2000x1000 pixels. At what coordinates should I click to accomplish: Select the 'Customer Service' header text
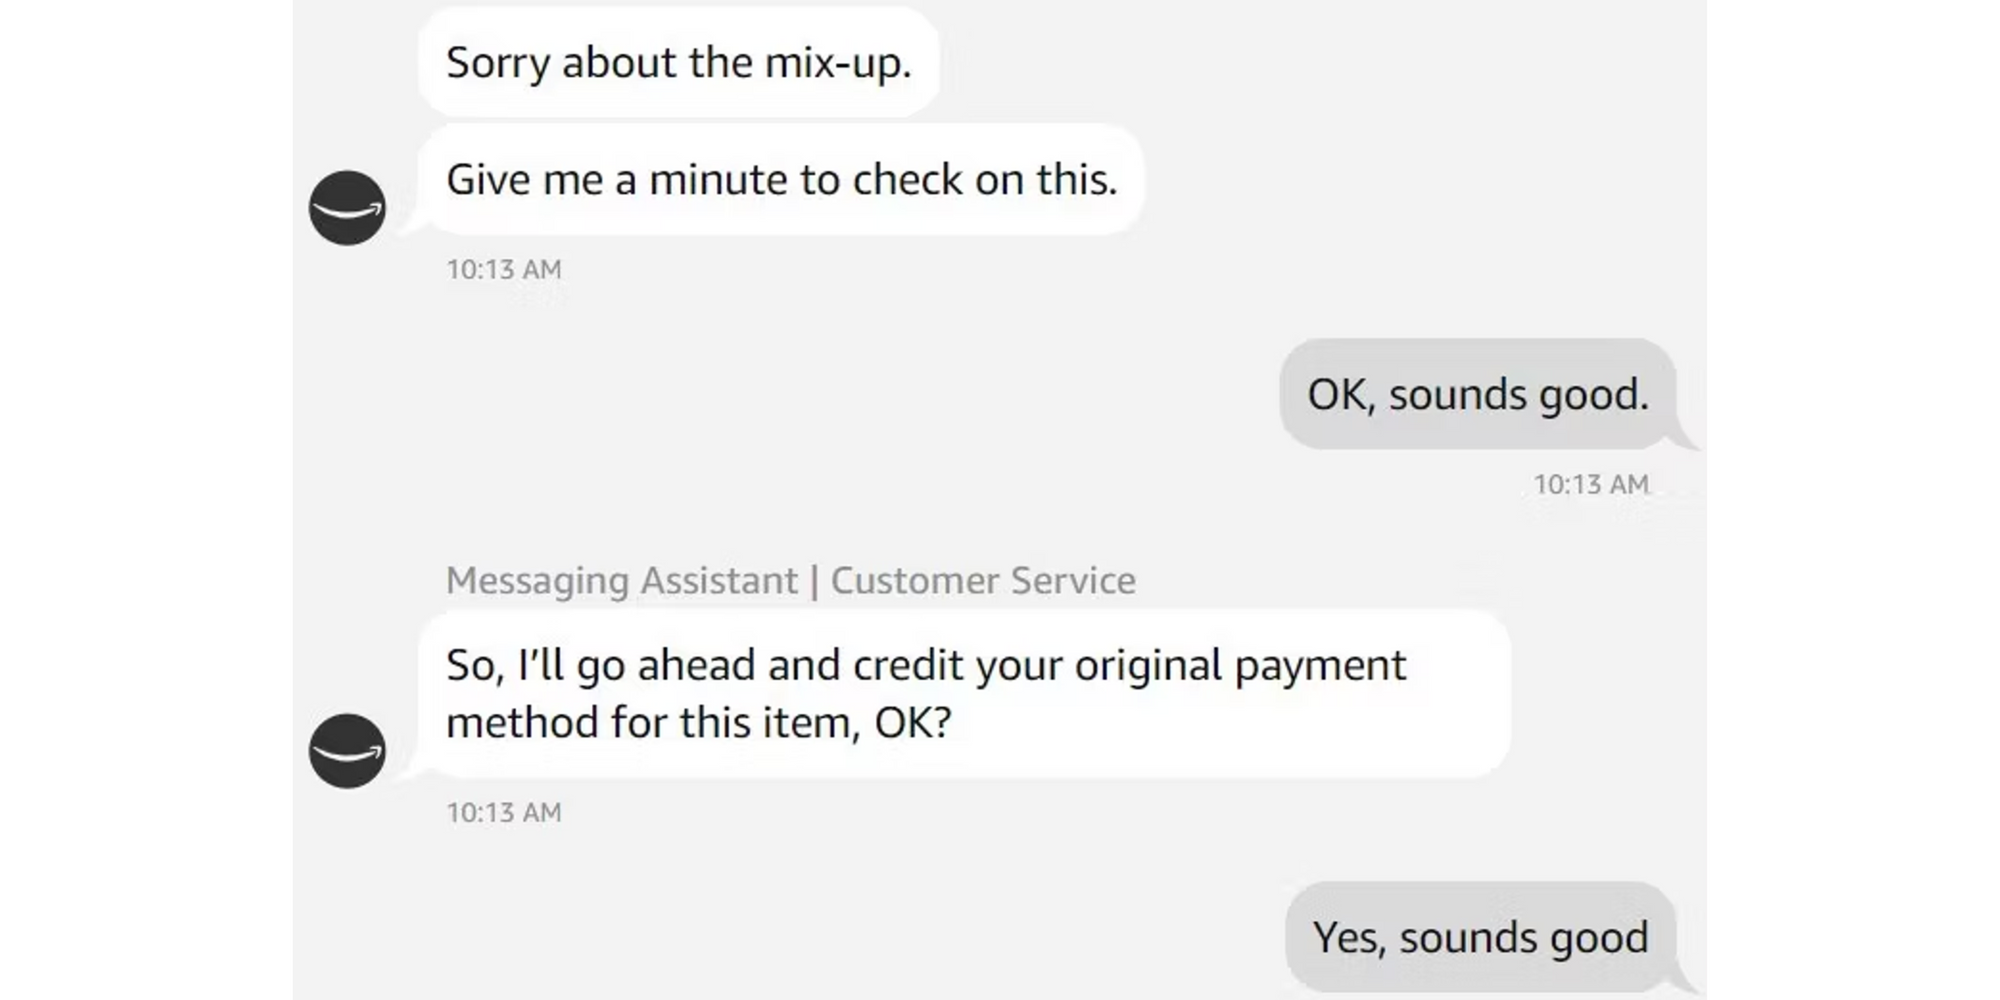[984, 580]
